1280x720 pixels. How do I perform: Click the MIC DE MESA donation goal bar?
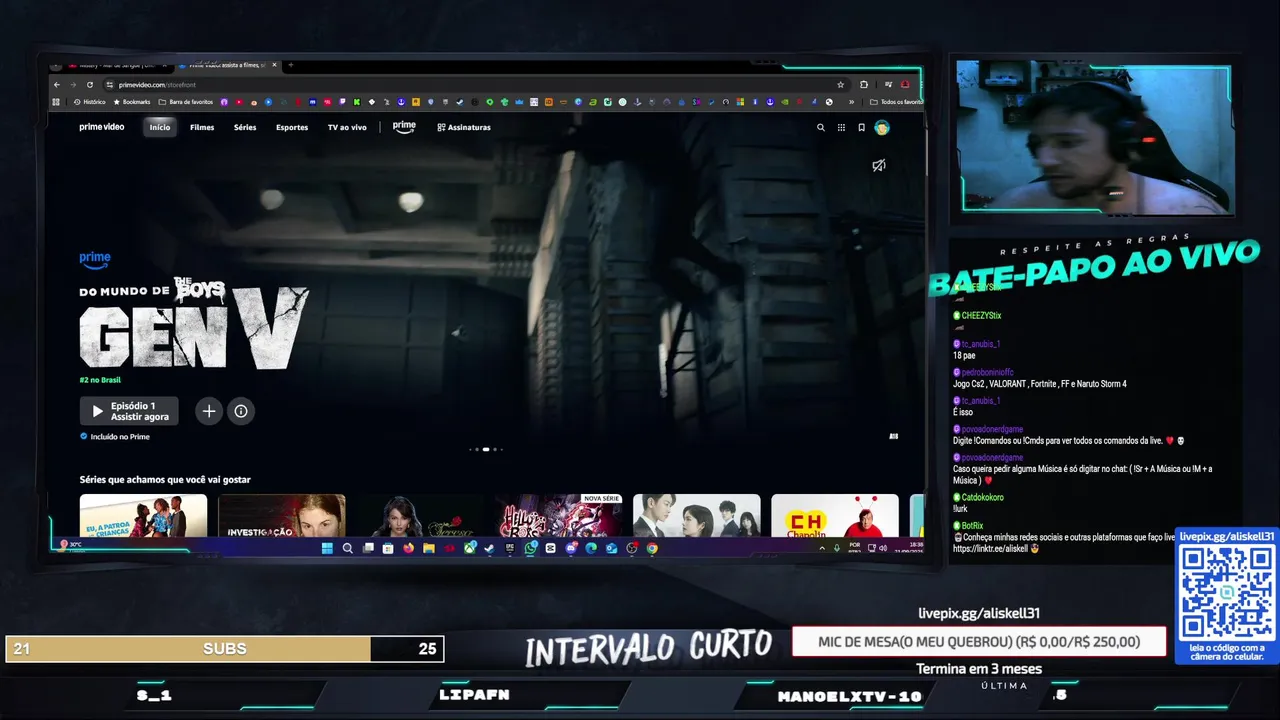(x=979, y=642)
